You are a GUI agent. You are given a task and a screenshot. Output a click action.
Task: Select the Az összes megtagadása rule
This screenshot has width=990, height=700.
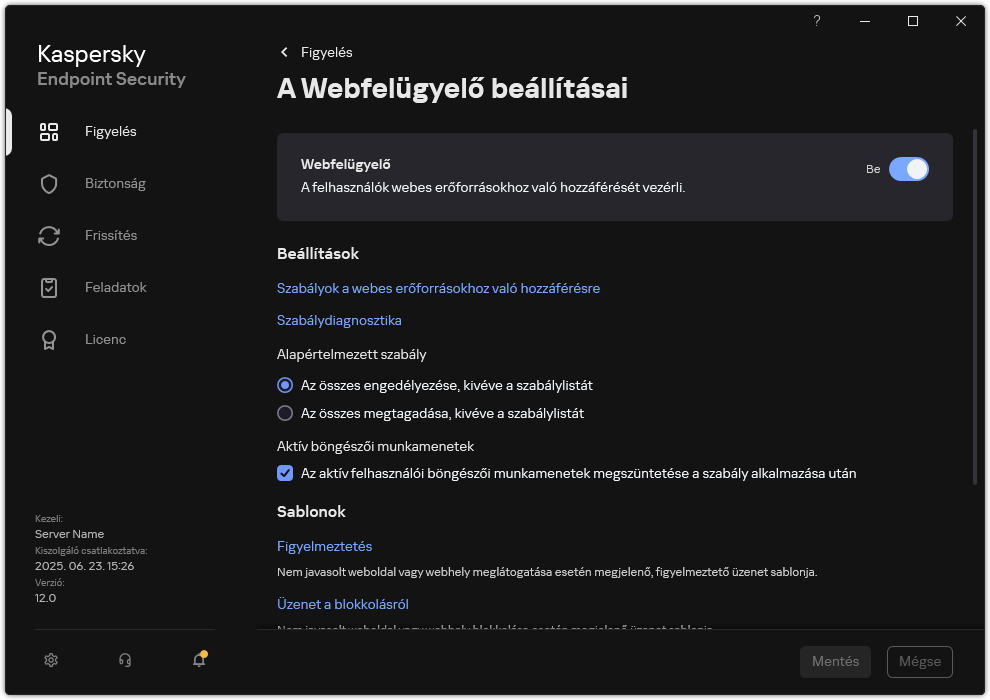click(x=285, y=413)
